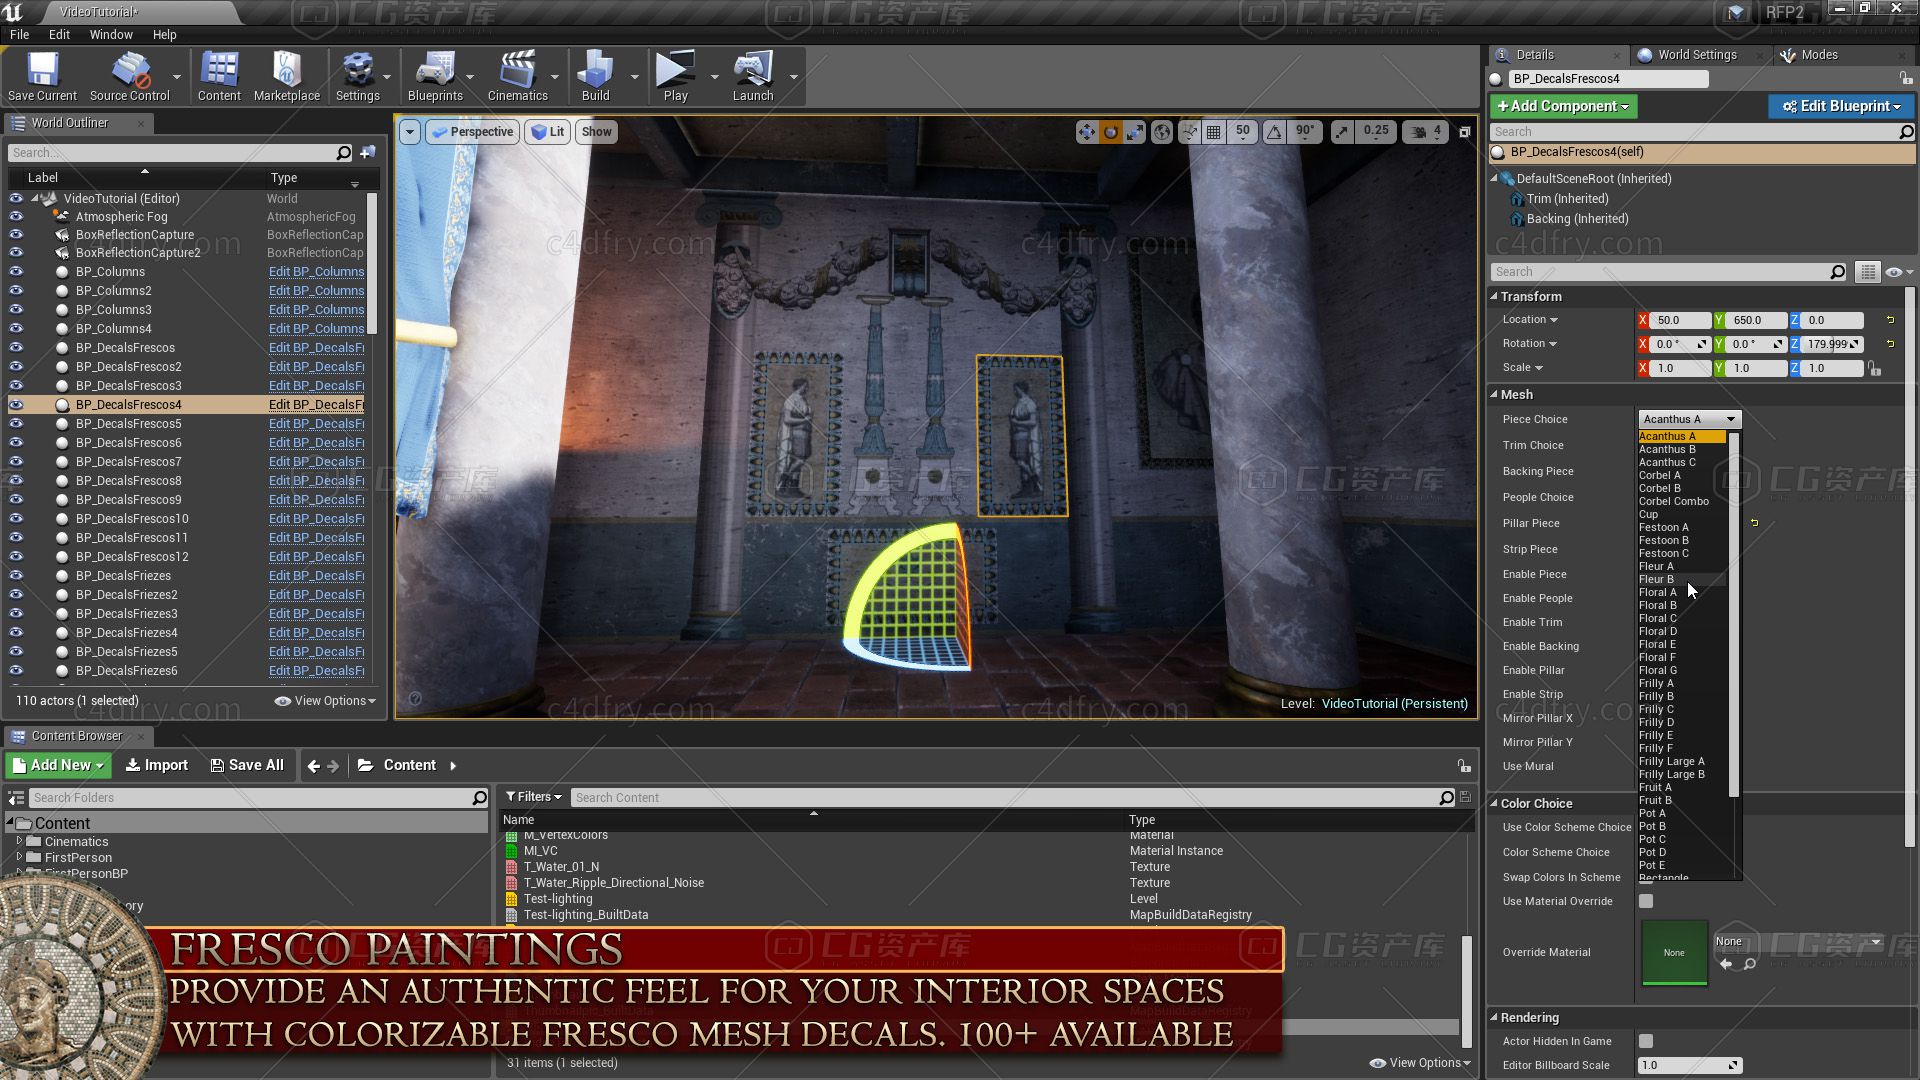Click the Build toolbar icon
The height and width of the screenshot is (1080, 1920).
coord(595,77)
